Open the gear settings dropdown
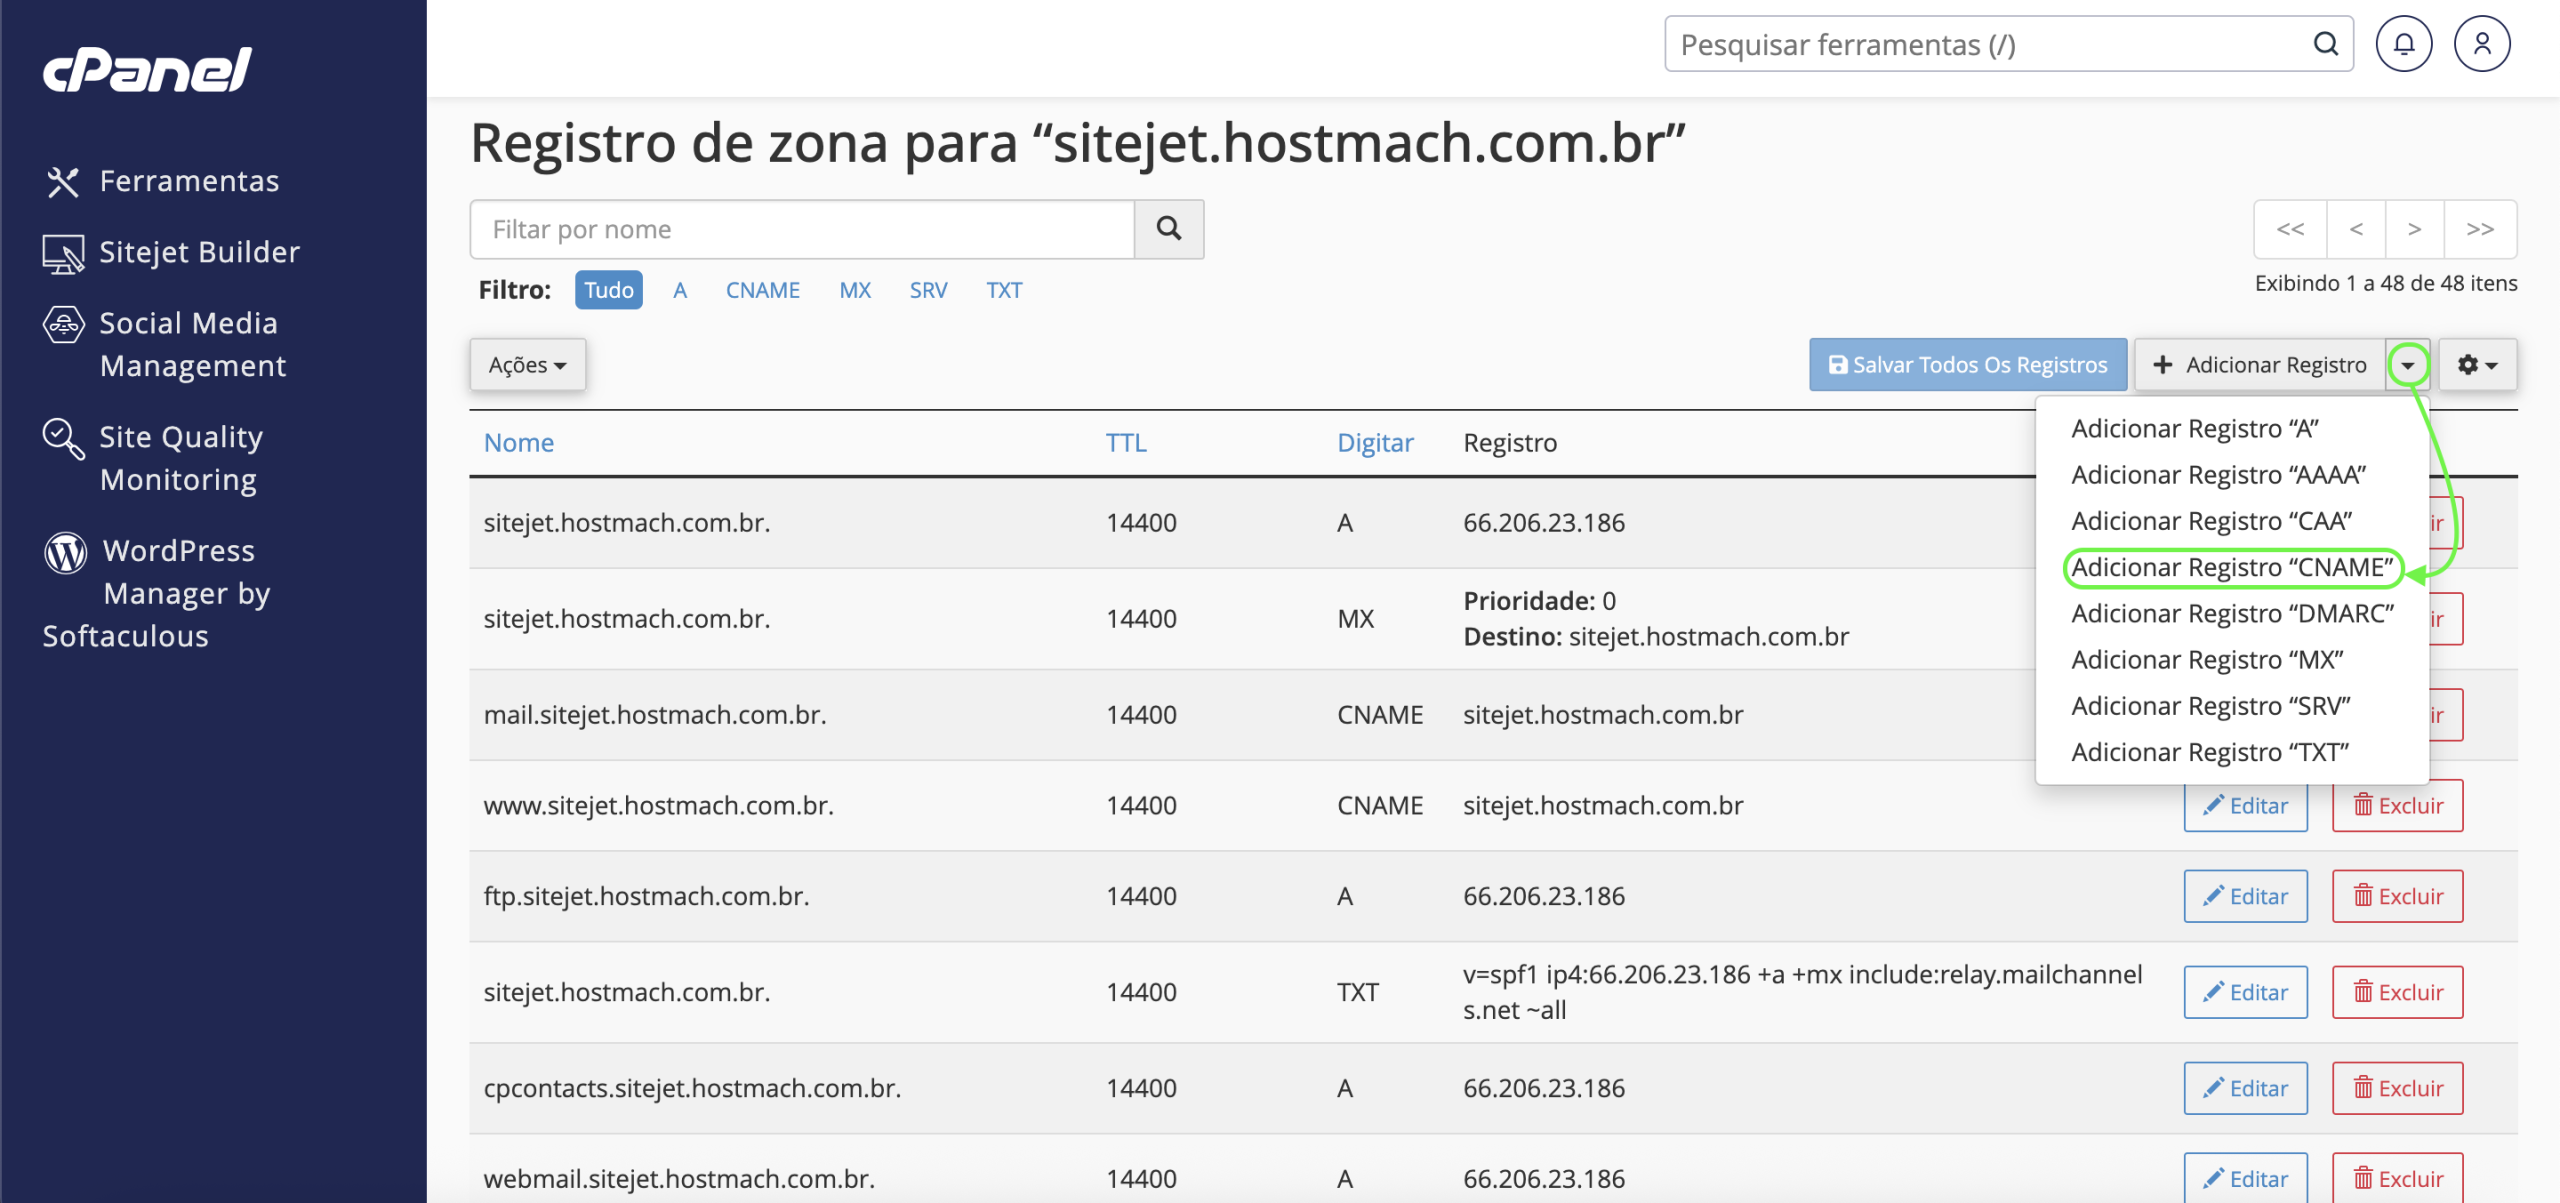Image resolution: width=2560 pixels, height=1203 pixels. tap(2477, 365)
